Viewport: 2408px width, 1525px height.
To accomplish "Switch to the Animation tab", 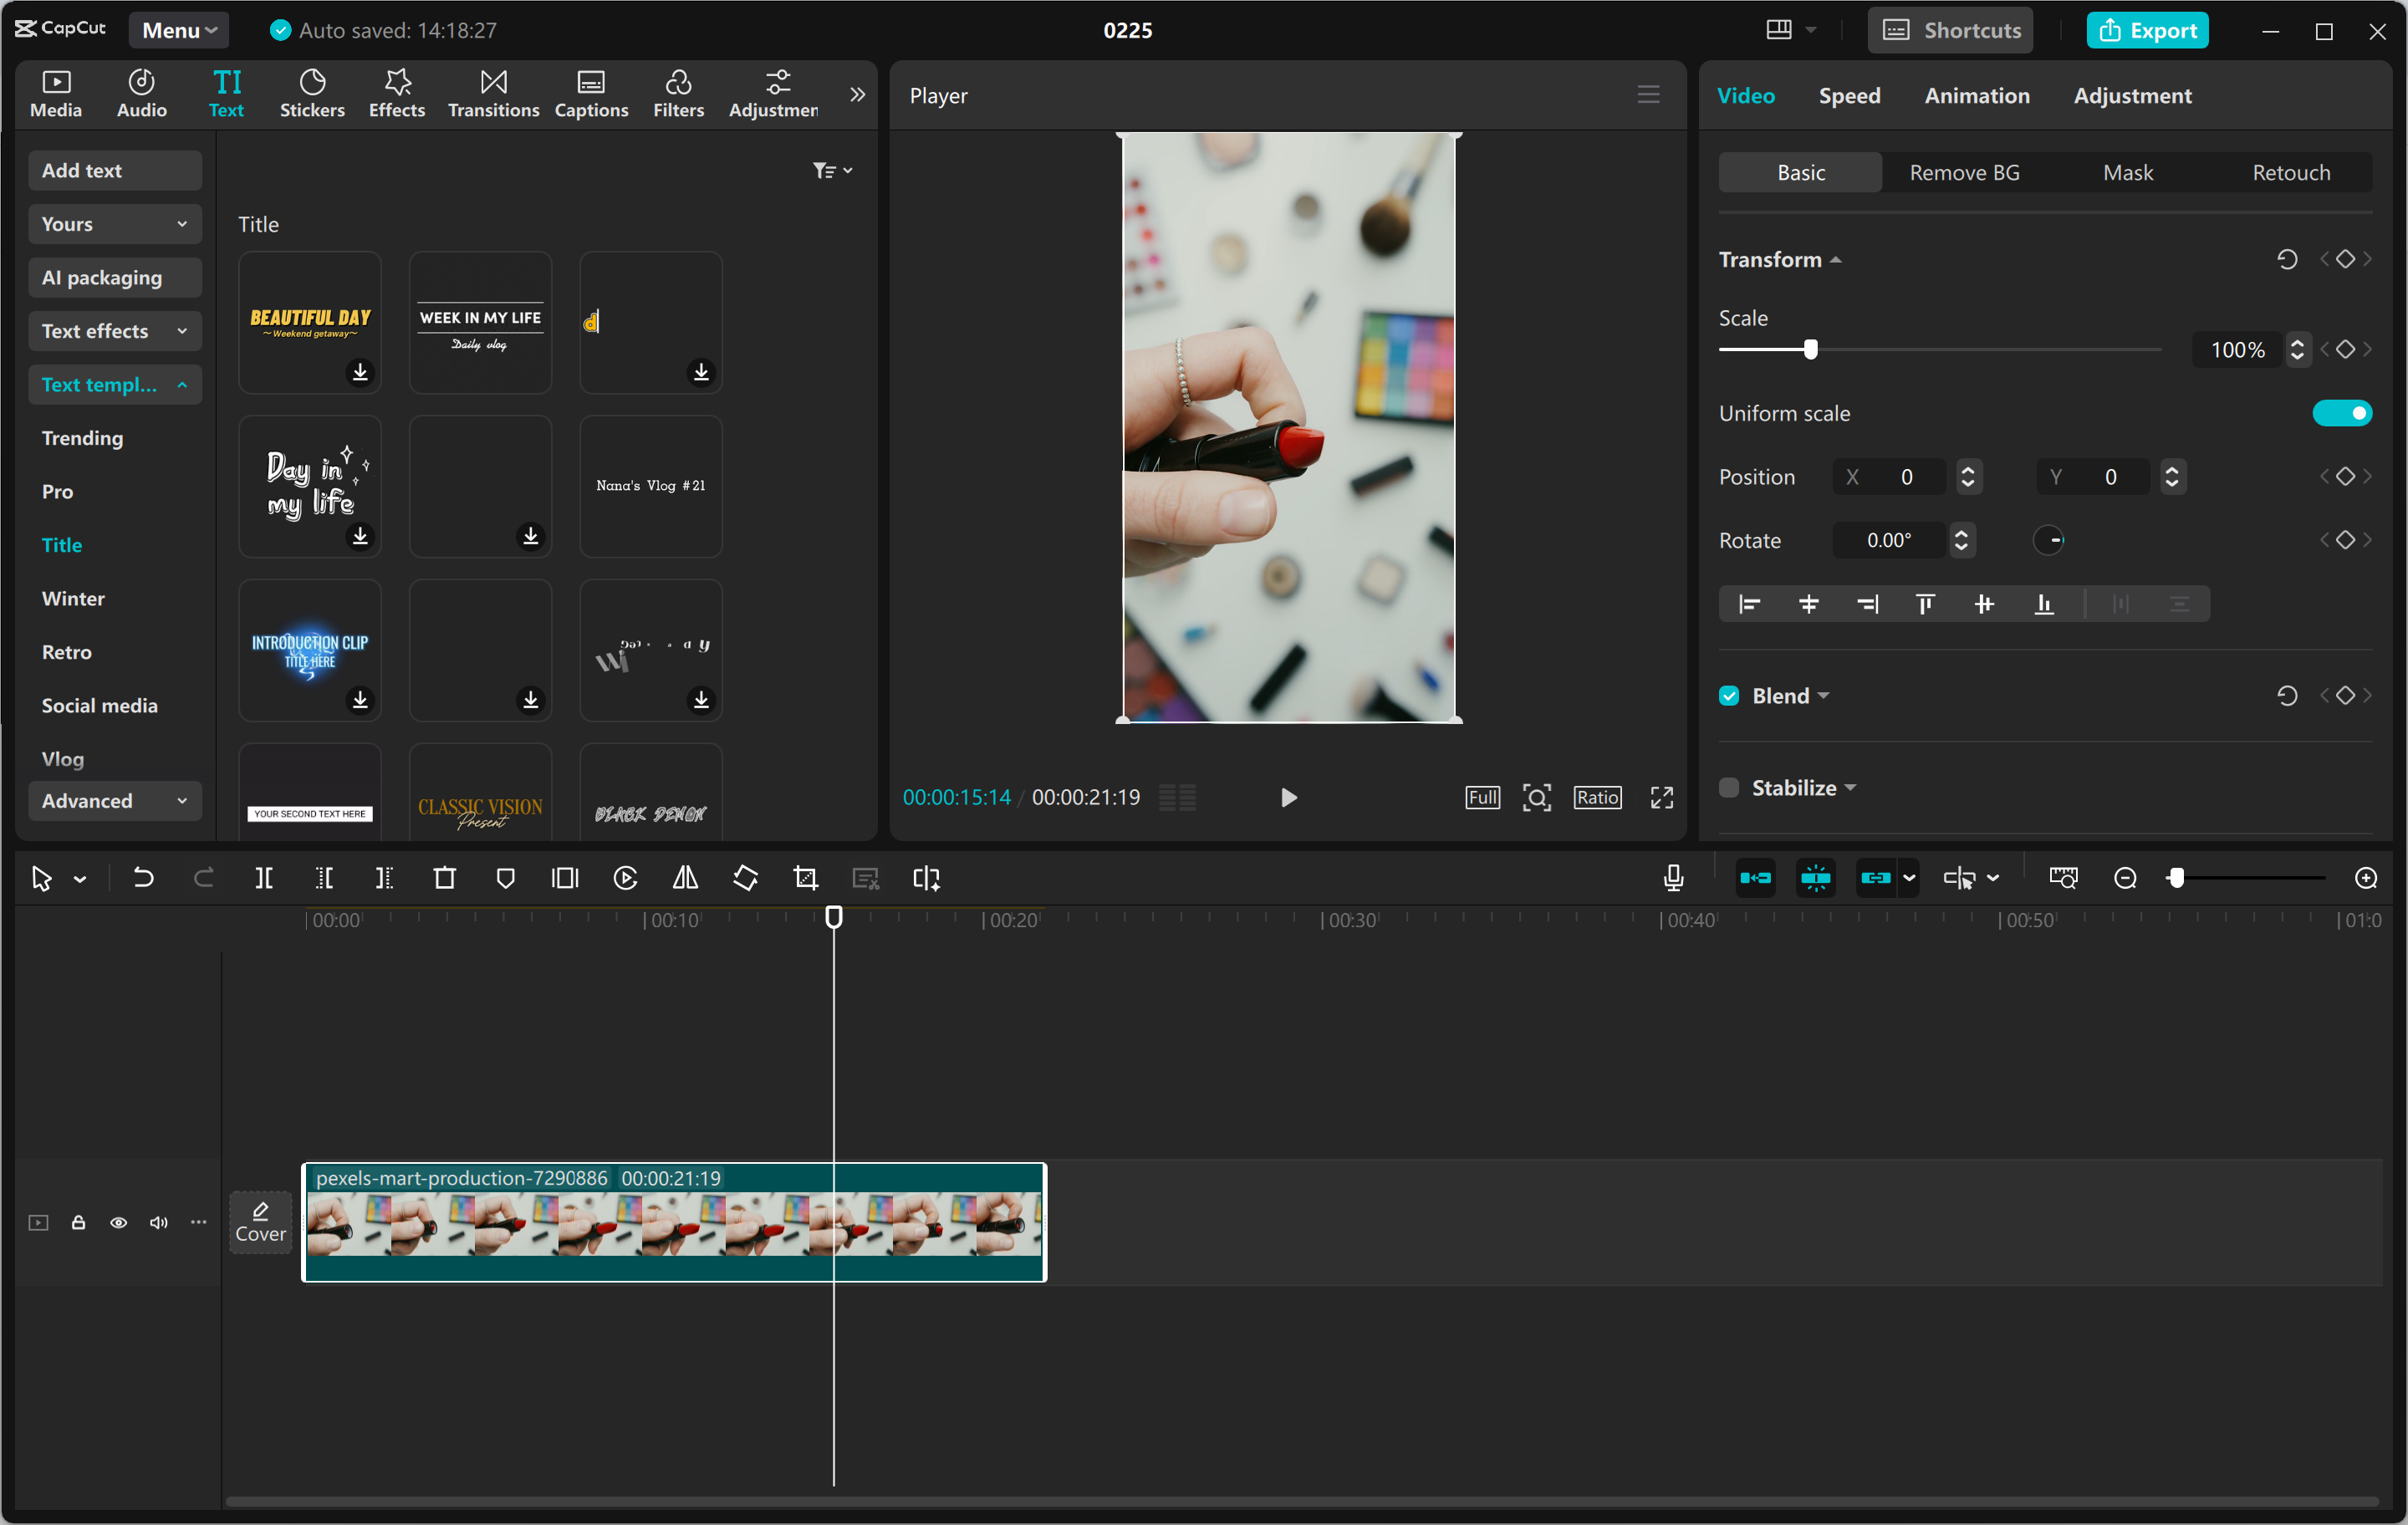I will [x=1977, y=95].
